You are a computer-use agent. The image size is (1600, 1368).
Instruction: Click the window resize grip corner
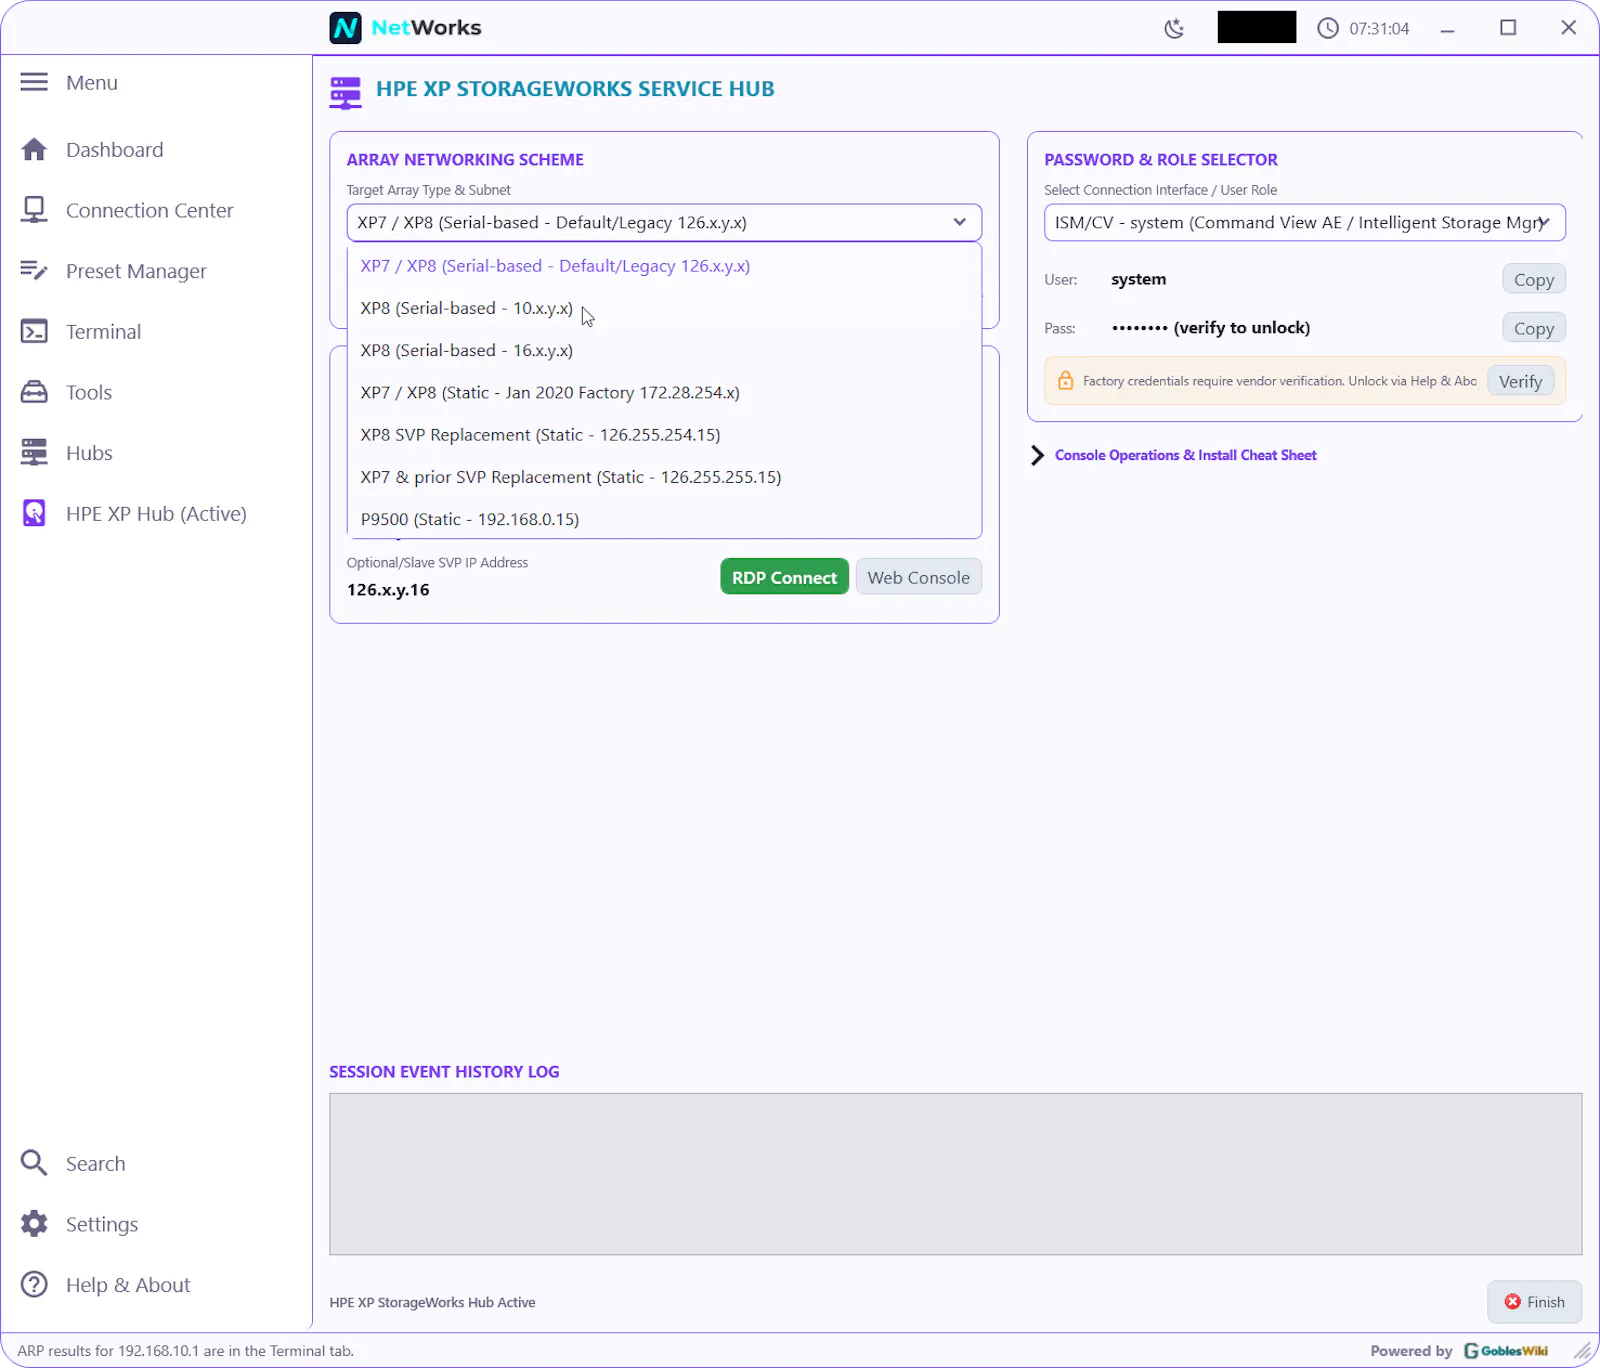tap(1583, 1351)
